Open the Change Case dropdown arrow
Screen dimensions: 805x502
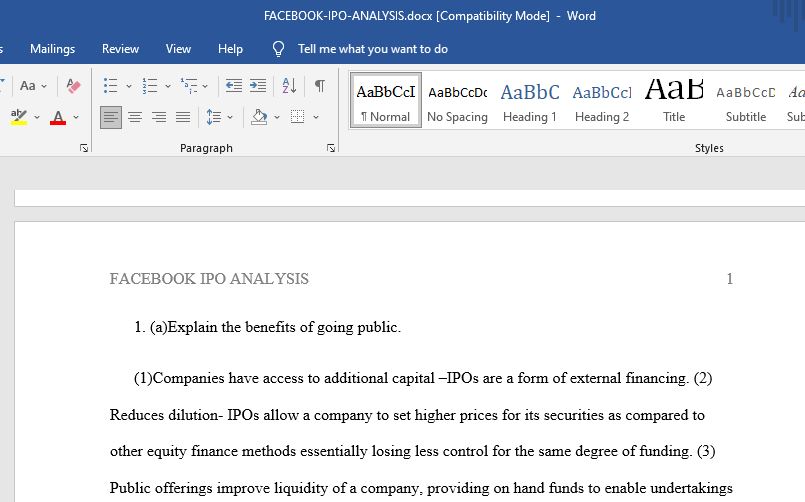coord(44,86)
